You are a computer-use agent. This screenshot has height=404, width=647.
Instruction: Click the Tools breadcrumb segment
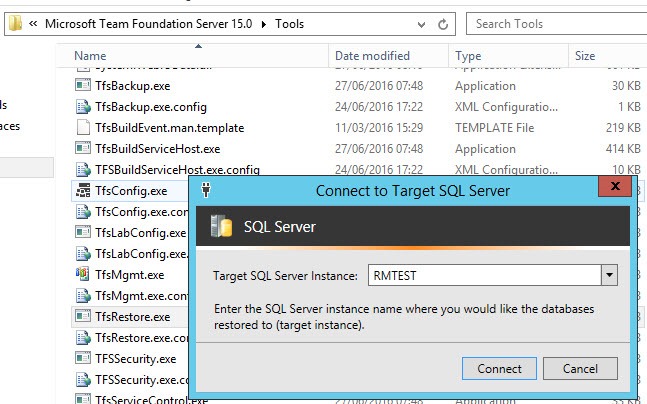289,24
